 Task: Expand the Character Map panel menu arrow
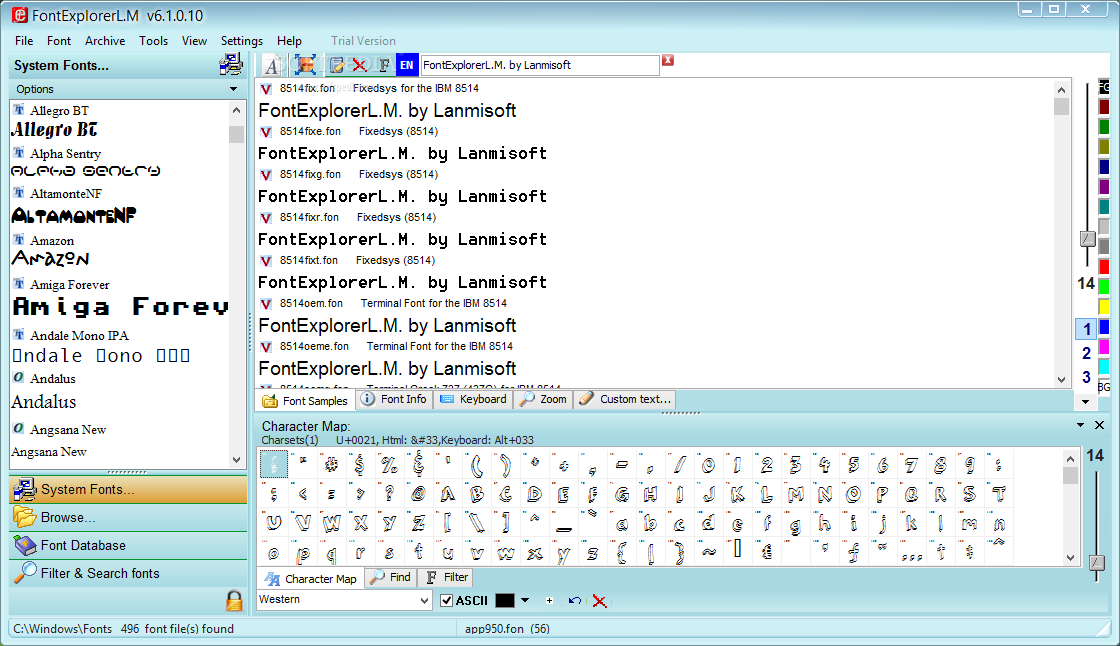click(x=1080, y=425)
